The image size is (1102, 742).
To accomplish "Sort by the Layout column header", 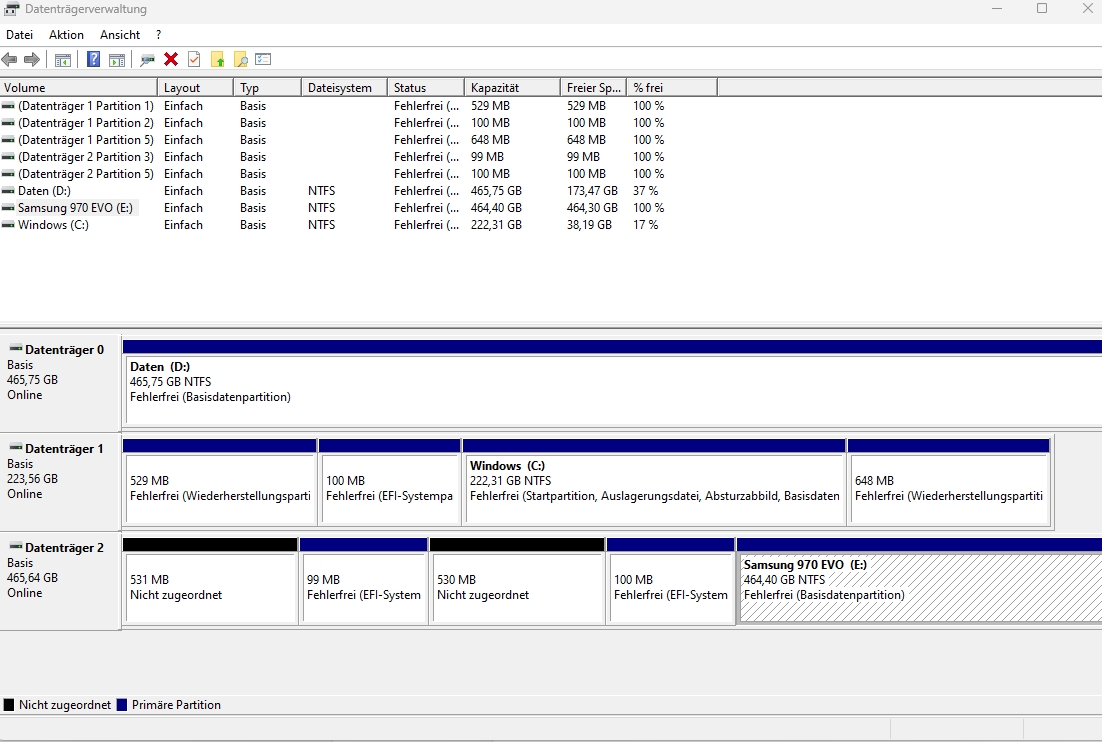I will [196, 88].
